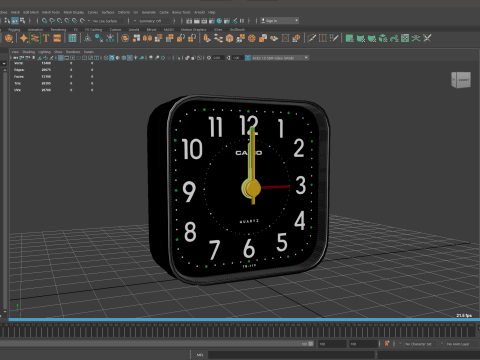Click the orange polygon sphere shelf icon
The height and width of the screenshot is (360, 480).
point(8,38)
